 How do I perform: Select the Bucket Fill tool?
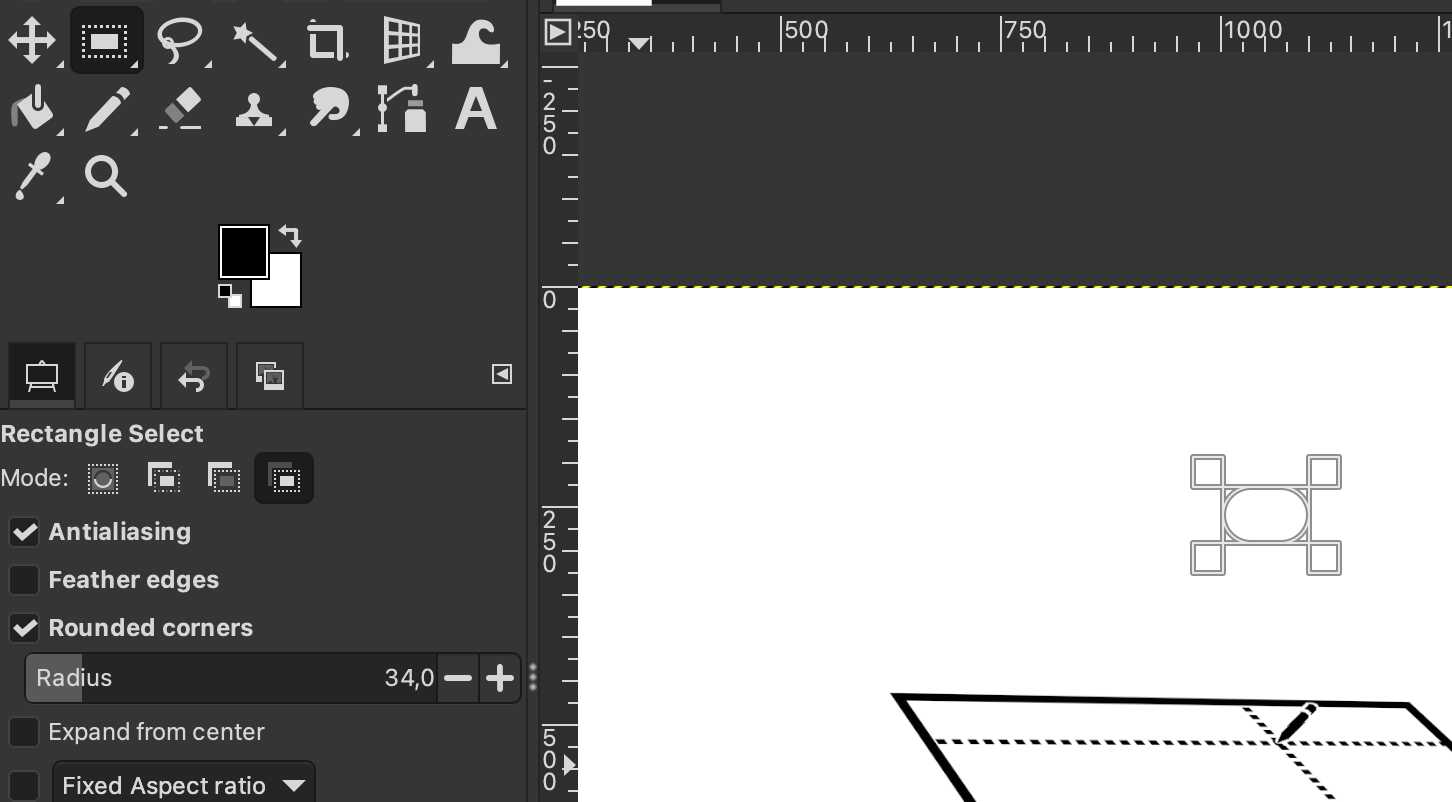[x=32, y=109]
